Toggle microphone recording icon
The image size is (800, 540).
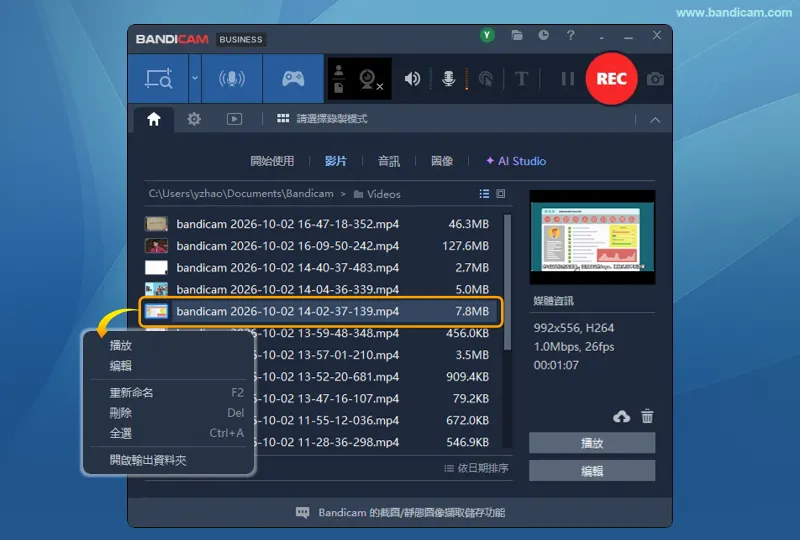[x=448, y=79]
